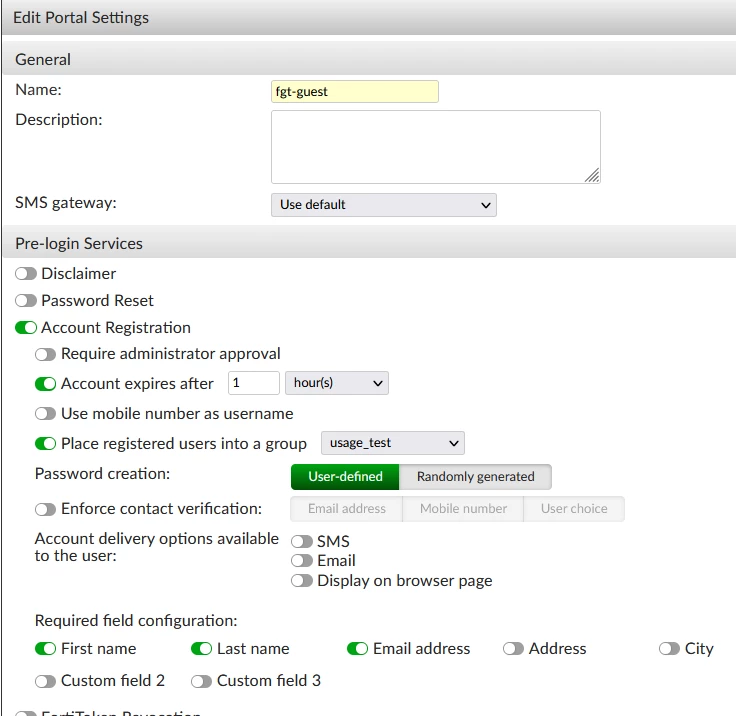Enable the Address required field
736x716 pixels.
(514, 649)
